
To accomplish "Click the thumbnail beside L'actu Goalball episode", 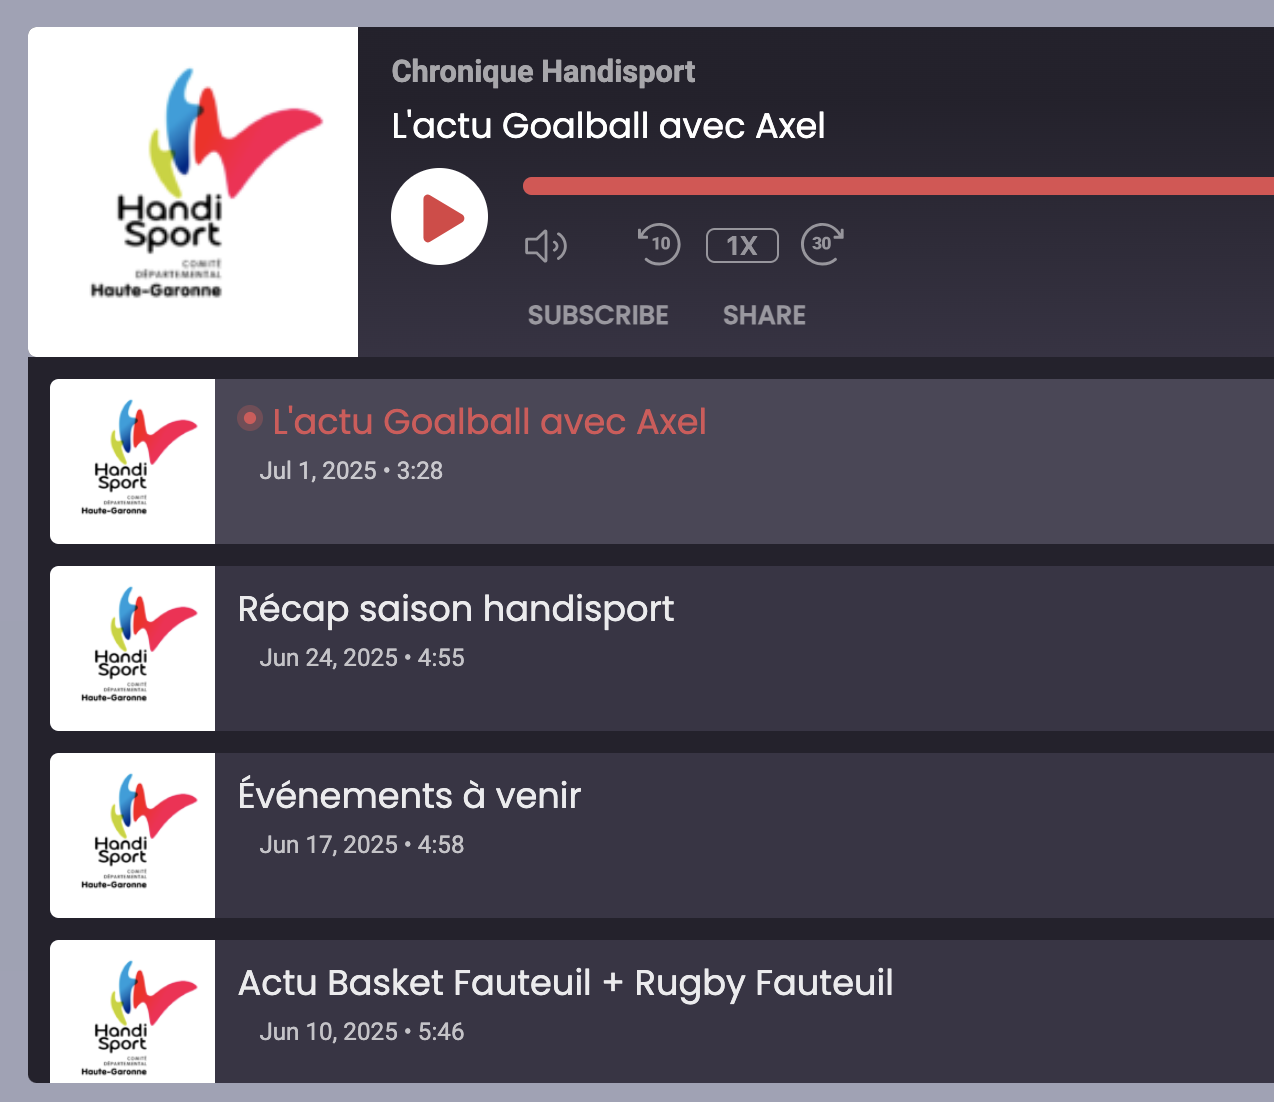I will pyautogui.click(x=133, y=461).
